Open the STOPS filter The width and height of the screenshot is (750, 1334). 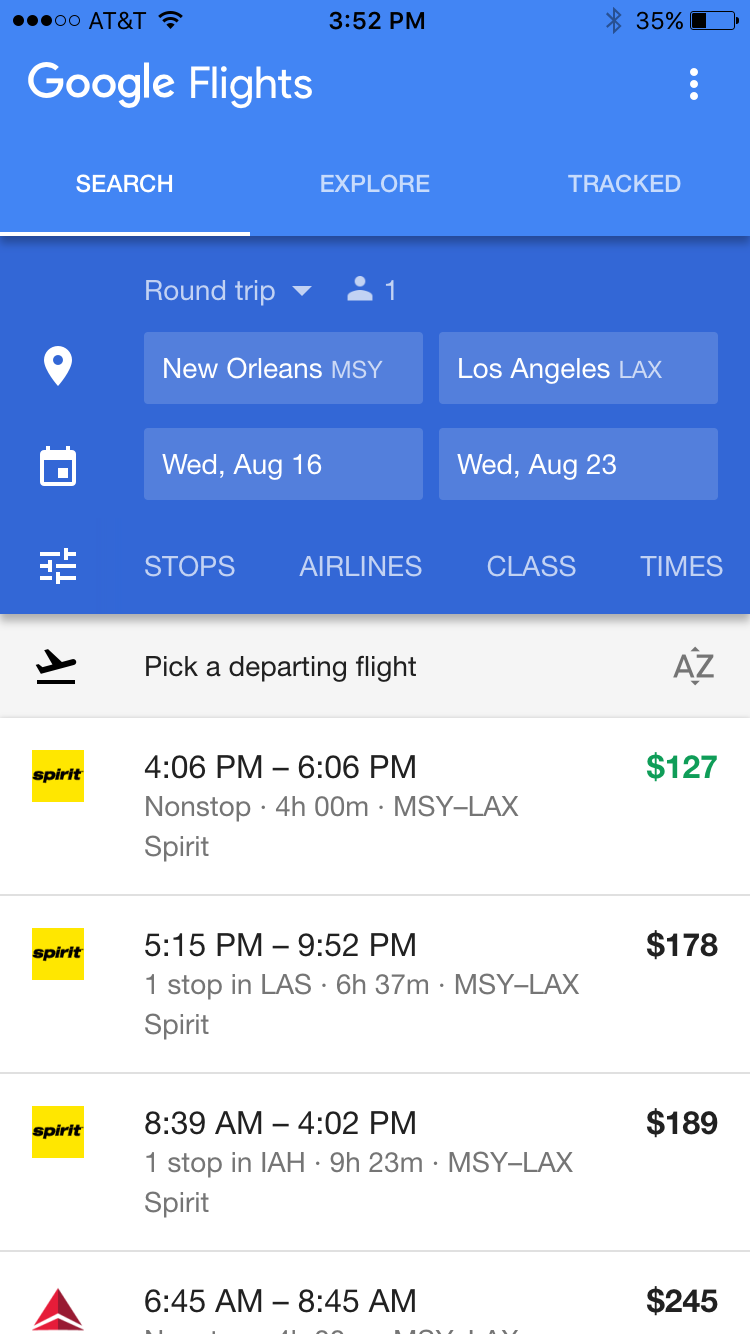pos(190,566)
